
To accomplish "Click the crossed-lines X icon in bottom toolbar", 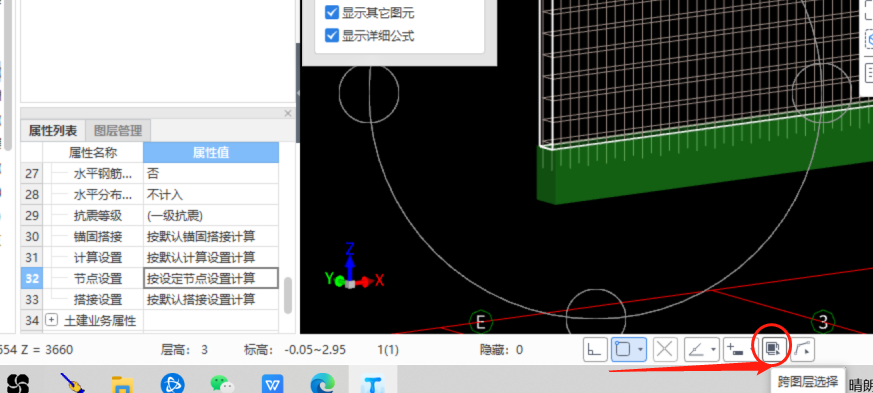I will click(x=665, y=350).
